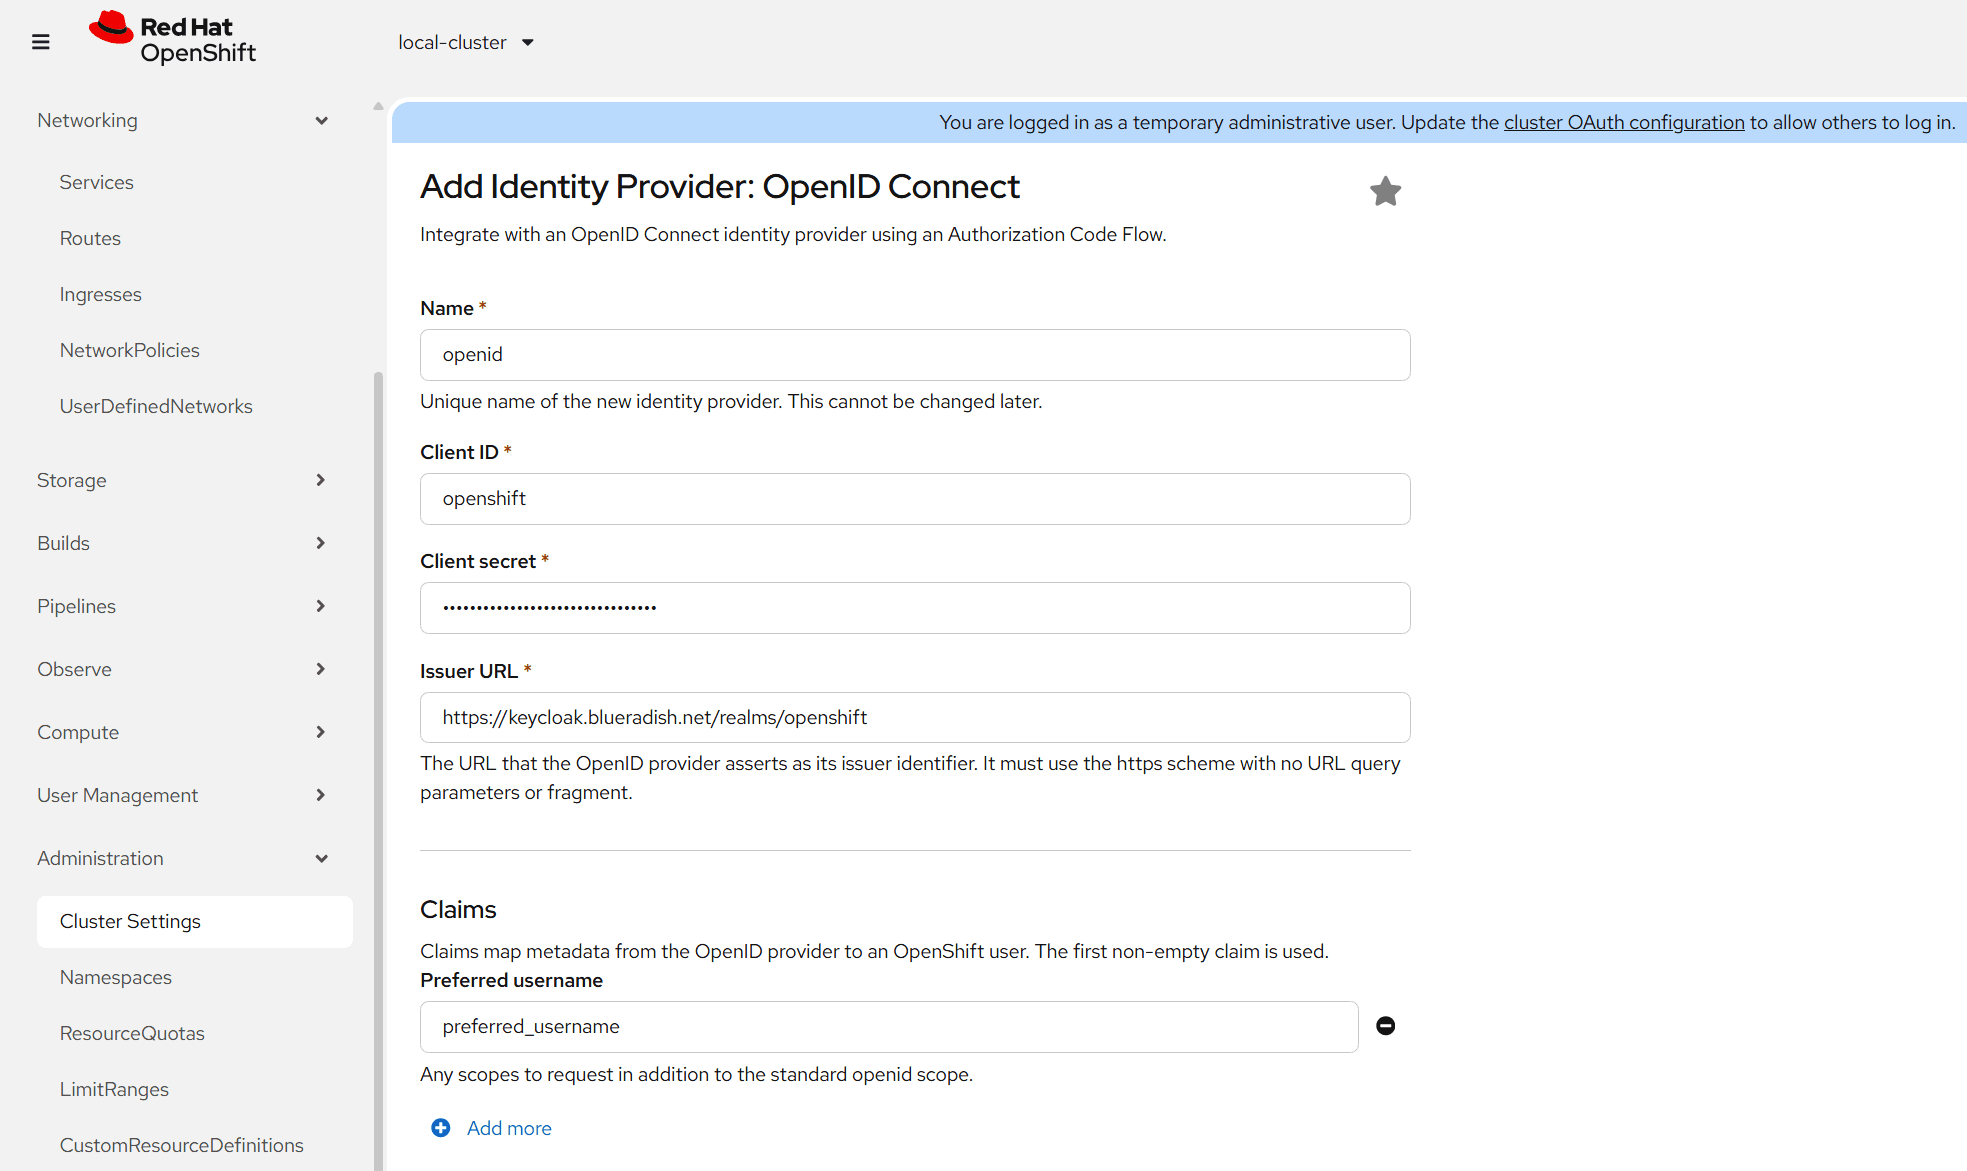1967x1171 pixels.
Task: Click the Add Identity Provider heading
Action: 720,187
